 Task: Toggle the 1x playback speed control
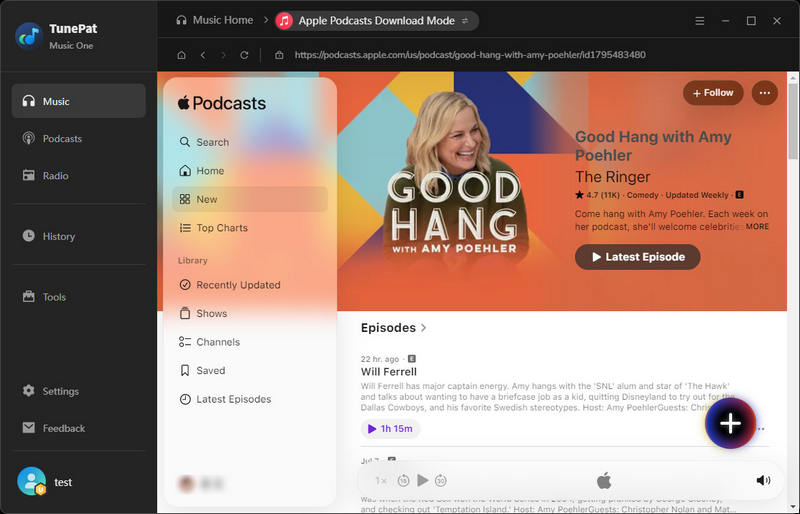coord(381,480)
